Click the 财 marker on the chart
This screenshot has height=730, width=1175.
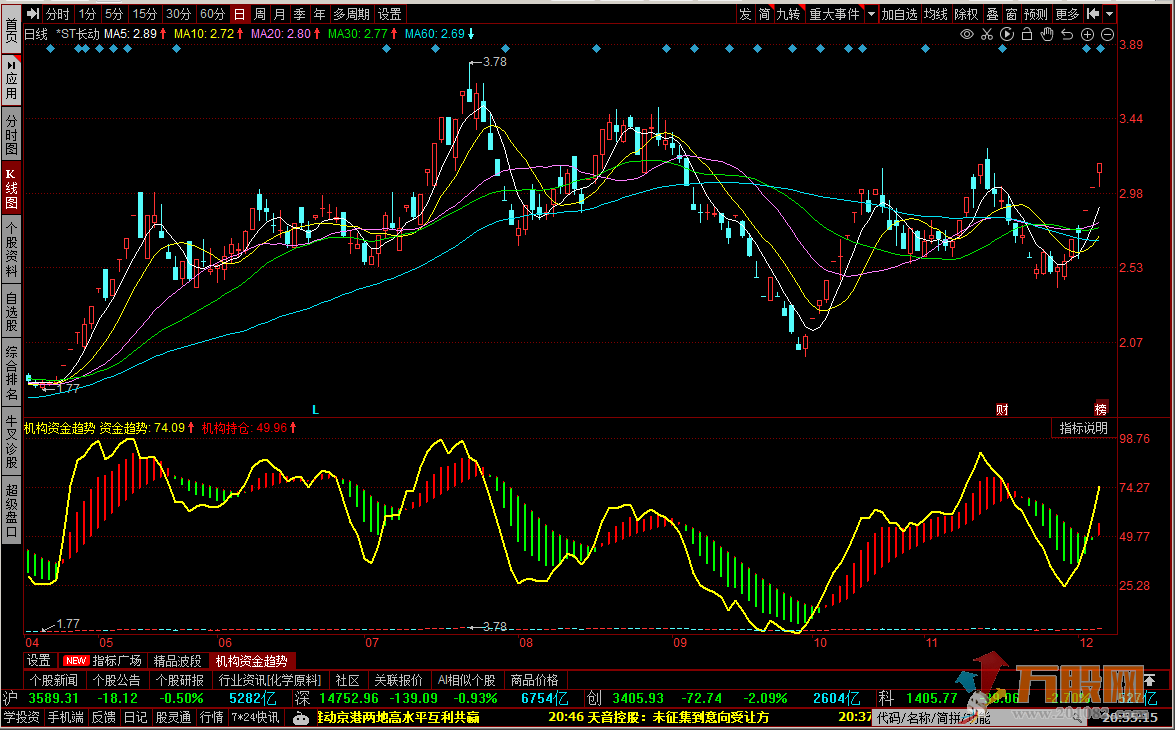point(1002,409)
